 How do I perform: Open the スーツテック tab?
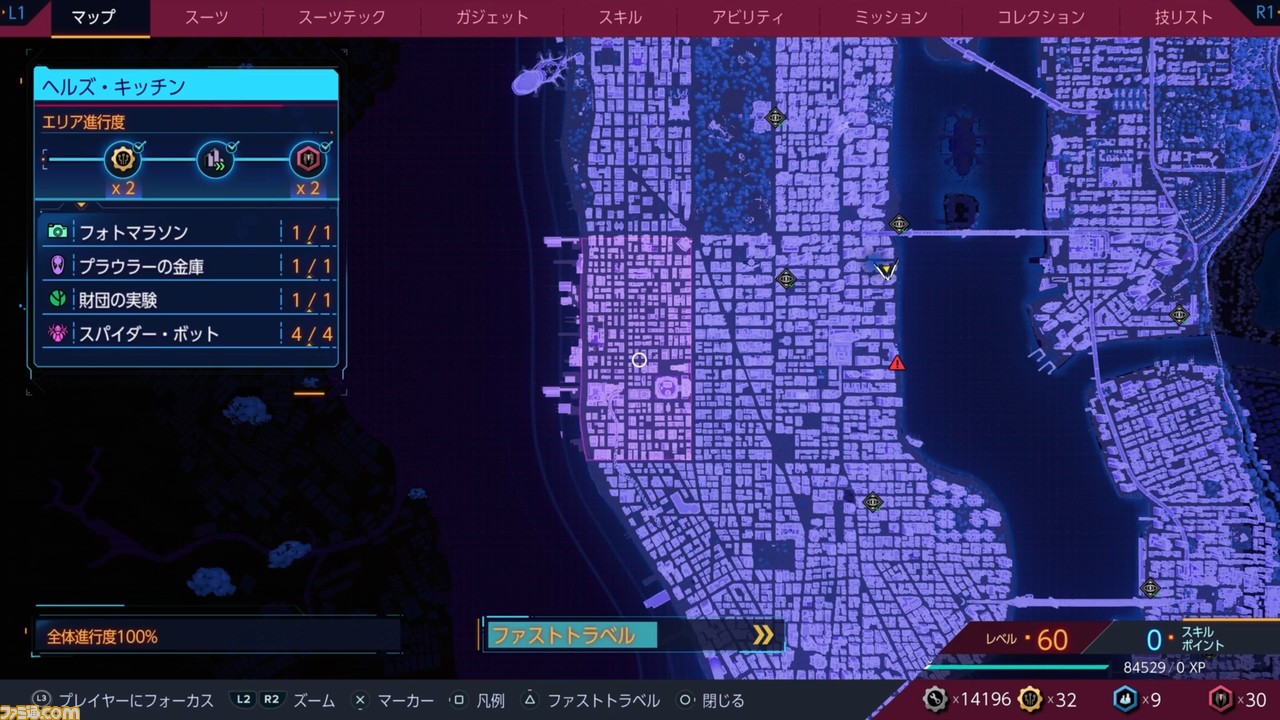click(342, 17)
